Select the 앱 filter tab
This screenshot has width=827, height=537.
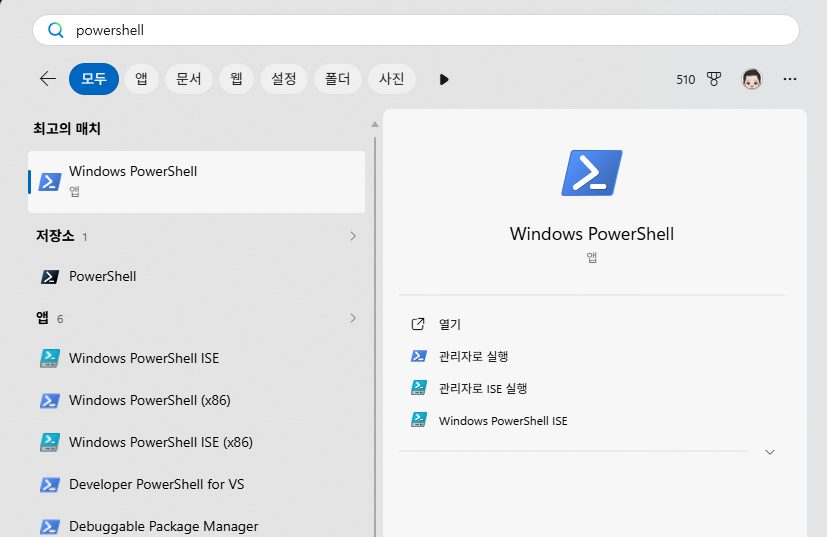tap(141, 79)
